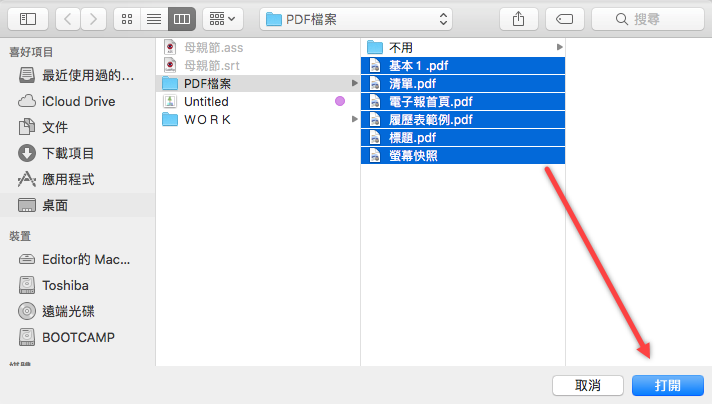
Task: Select 基本 1 .pdf file
Action: point(463,65)
